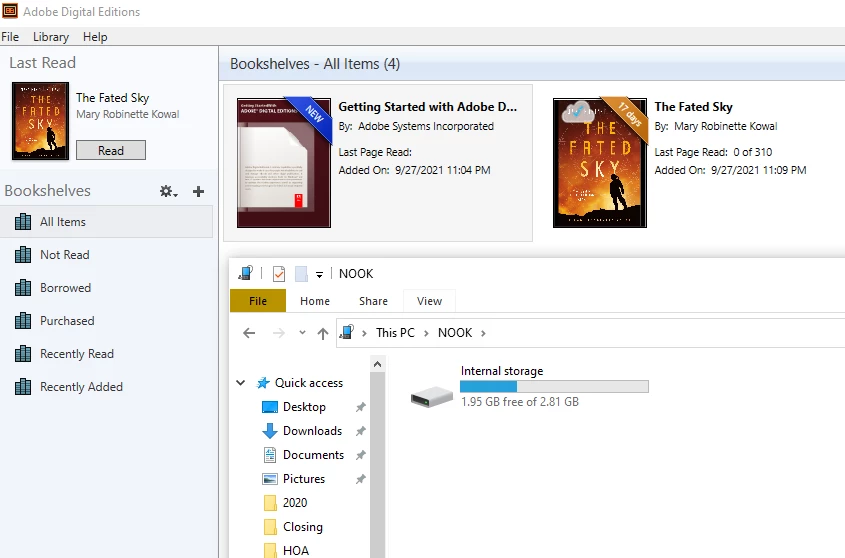Screen dimensions: 845x558
Task: Click the Quick access star icon
Action: point(263,383)
